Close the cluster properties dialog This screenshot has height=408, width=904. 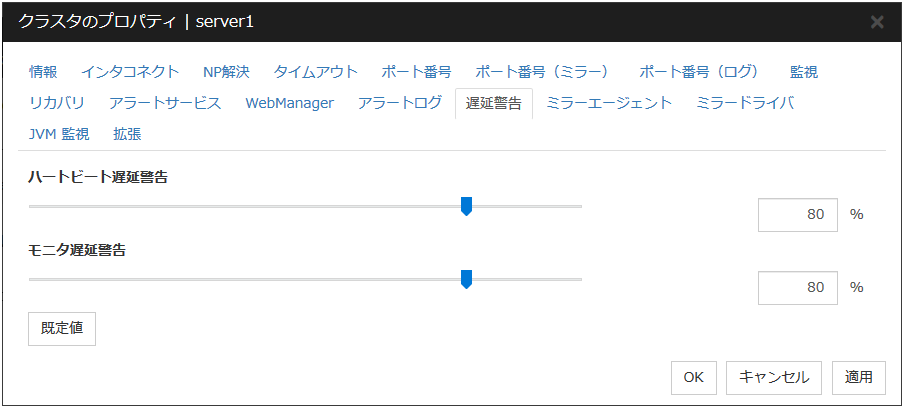point(877,22)
